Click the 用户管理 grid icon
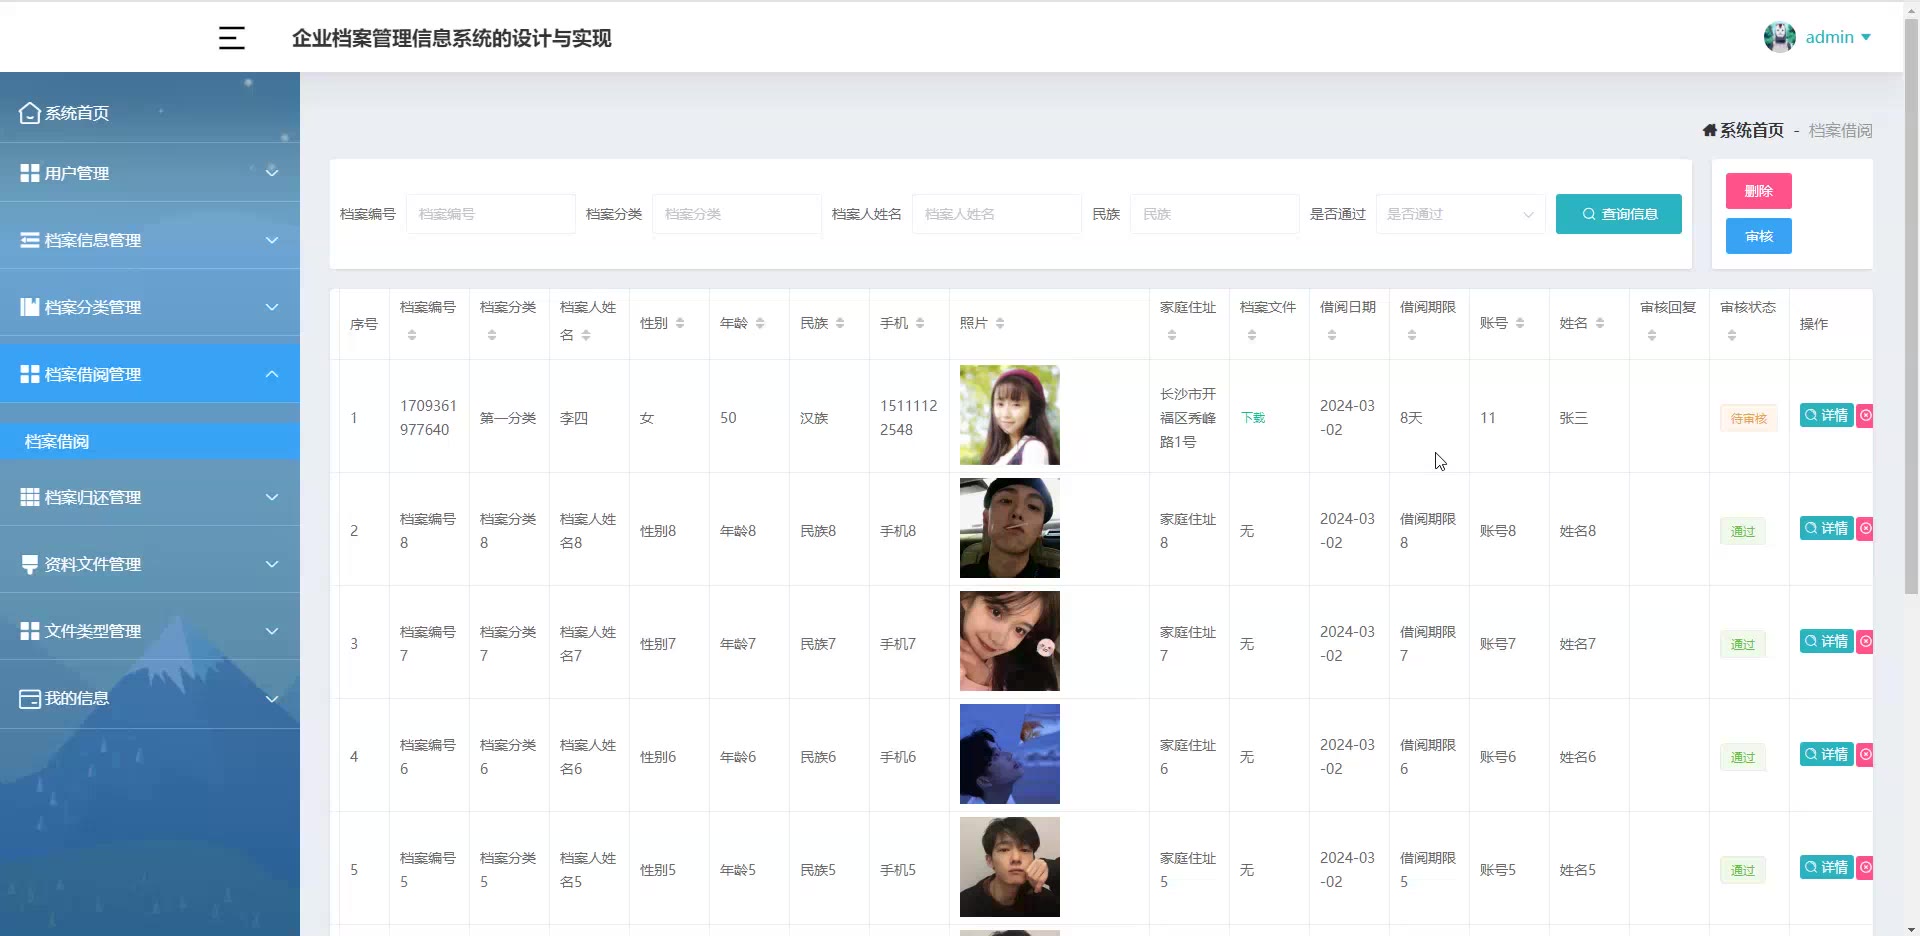The width and height of the screenshot is (1920, 936). [x=30, y=173]
